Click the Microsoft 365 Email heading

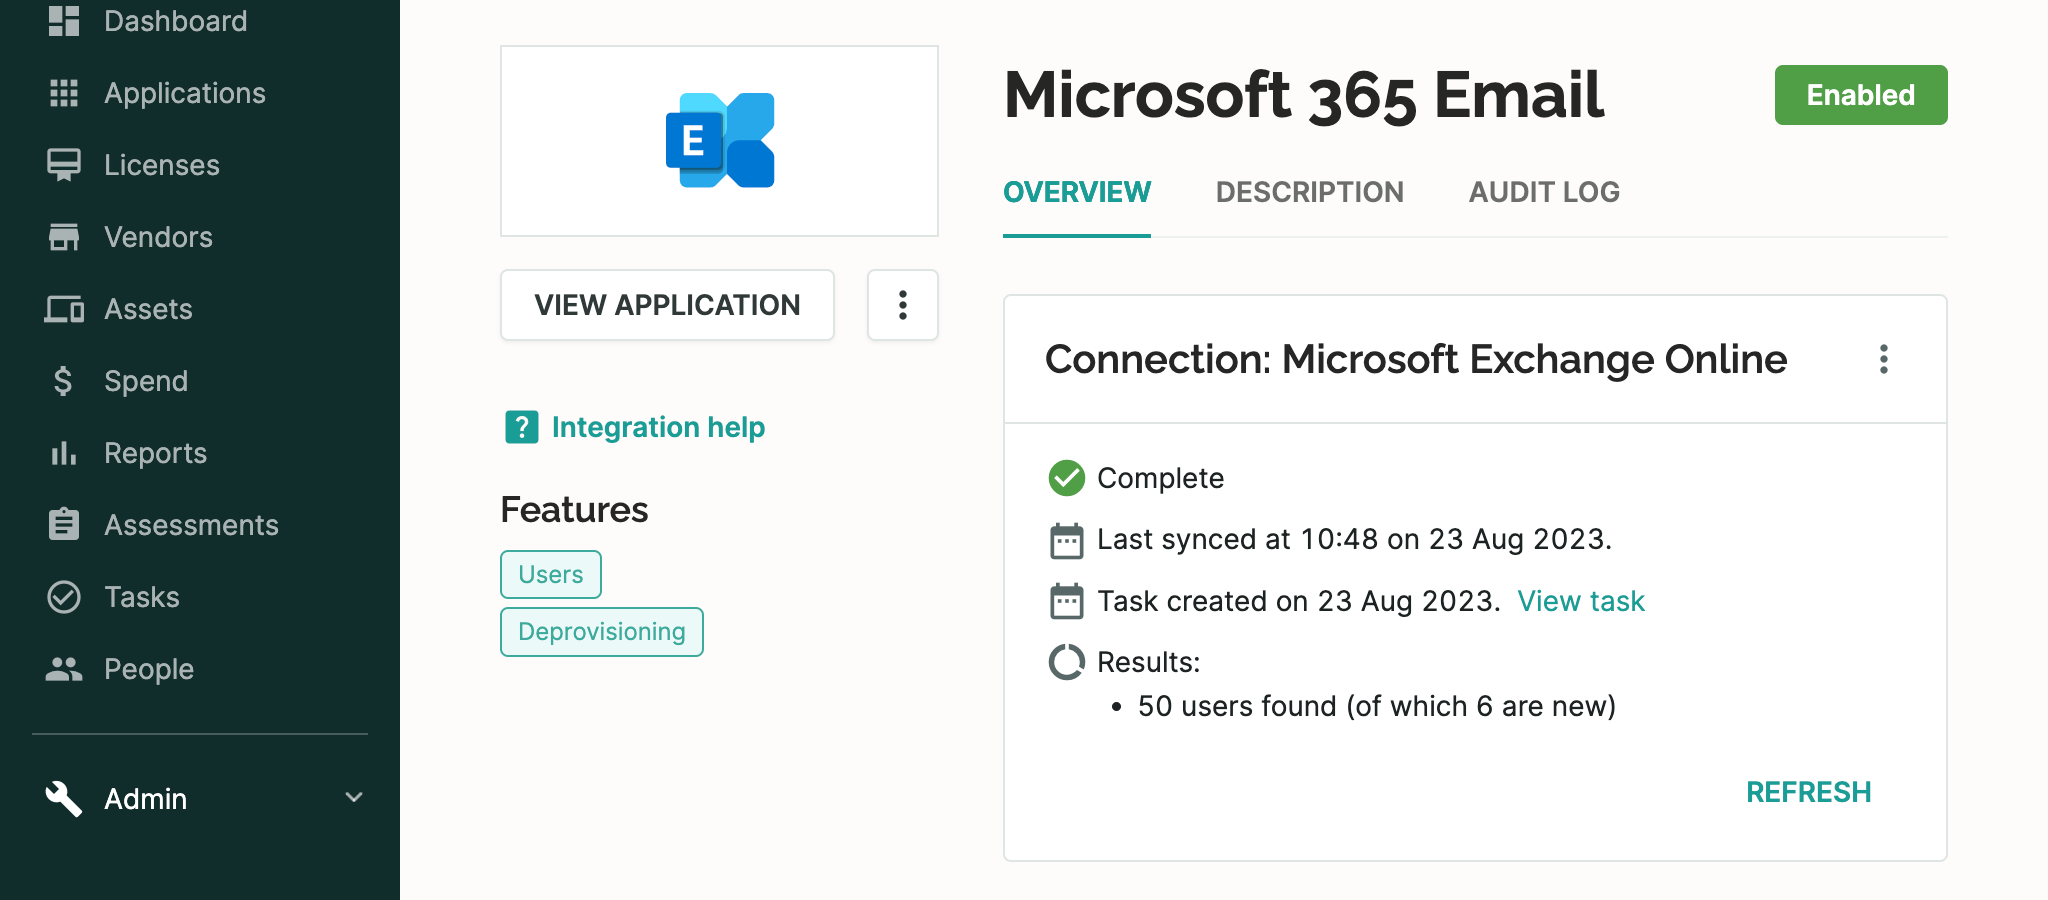coord(1304,95)
